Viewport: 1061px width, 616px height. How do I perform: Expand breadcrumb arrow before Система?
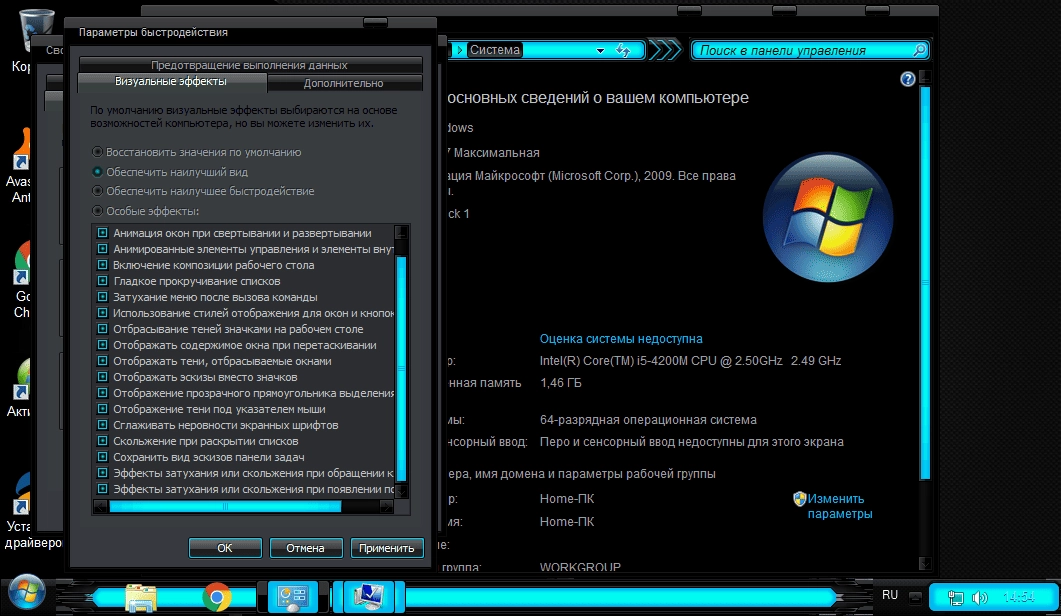pyautogui.click(x=459, y=50)
